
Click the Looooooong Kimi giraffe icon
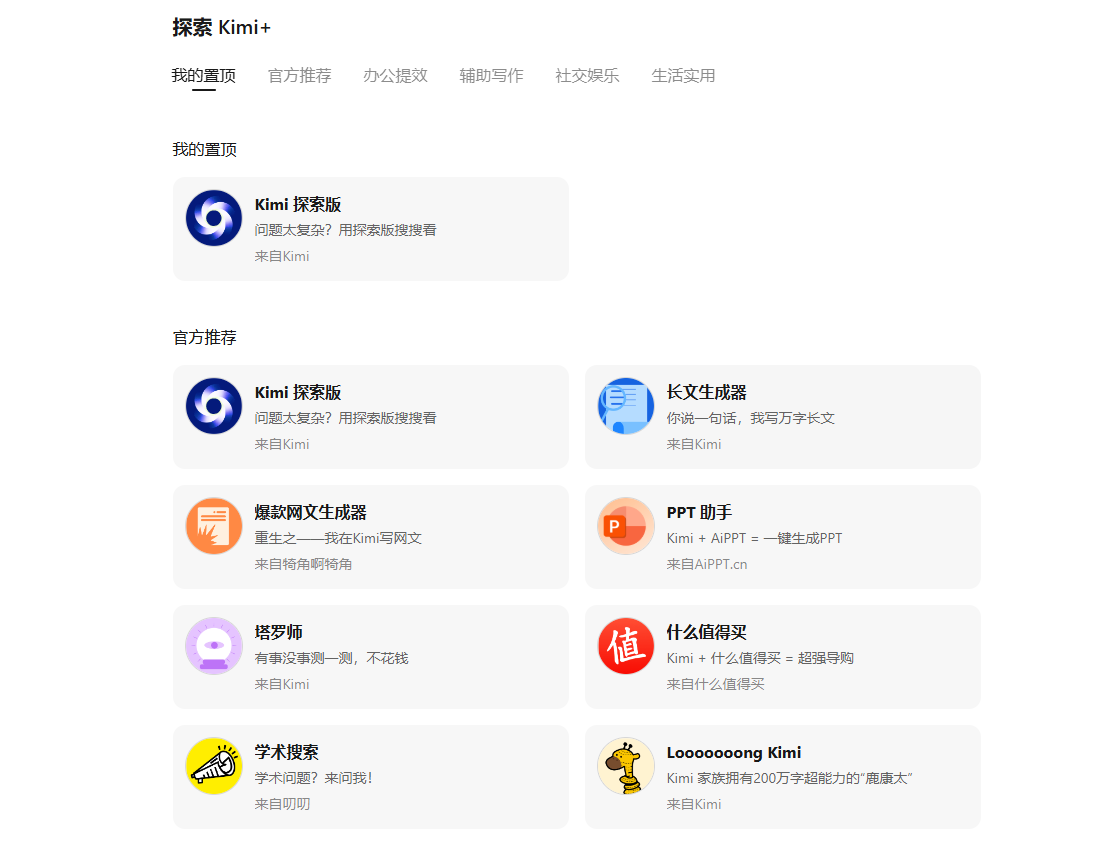click(626, 766)
